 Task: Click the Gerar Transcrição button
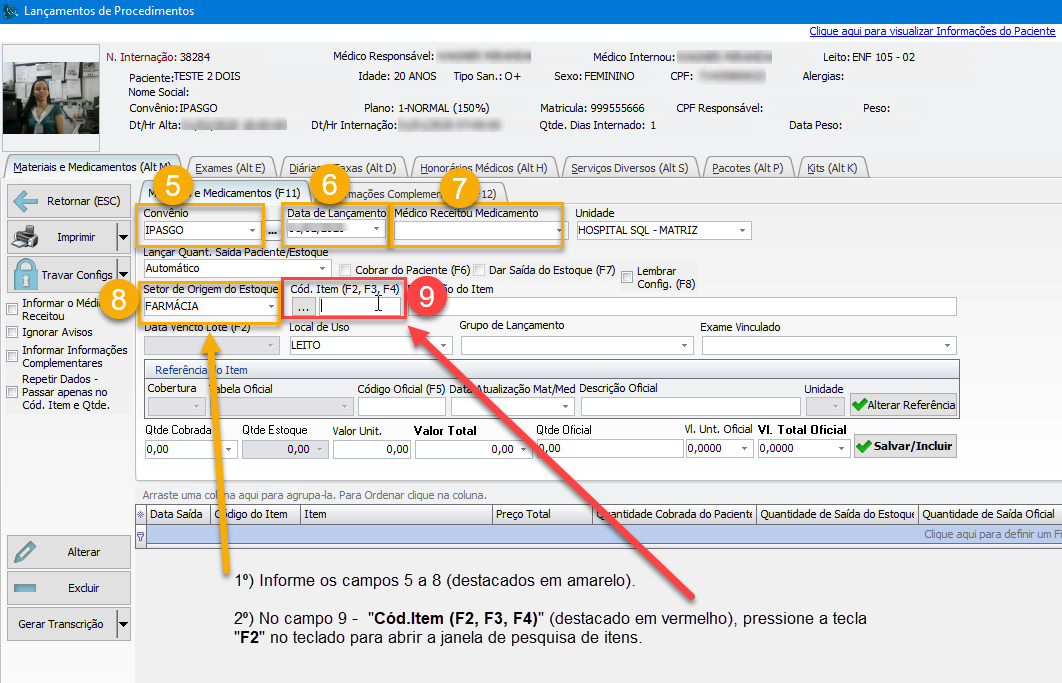coord(61,624)
